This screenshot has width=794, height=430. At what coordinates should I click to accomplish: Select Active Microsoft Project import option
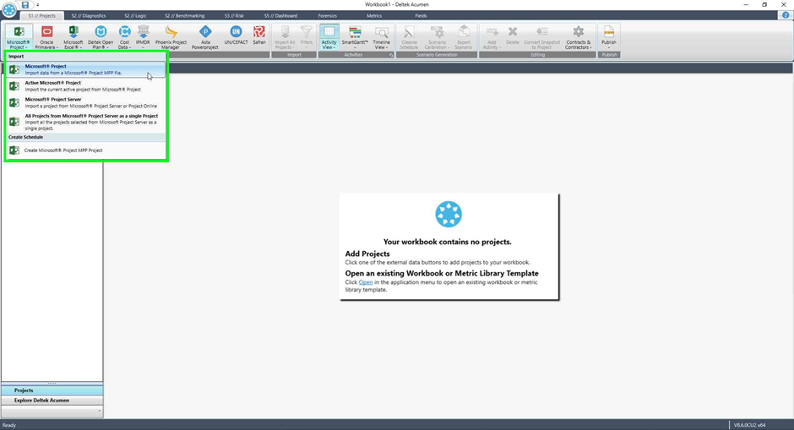point(86,86)
